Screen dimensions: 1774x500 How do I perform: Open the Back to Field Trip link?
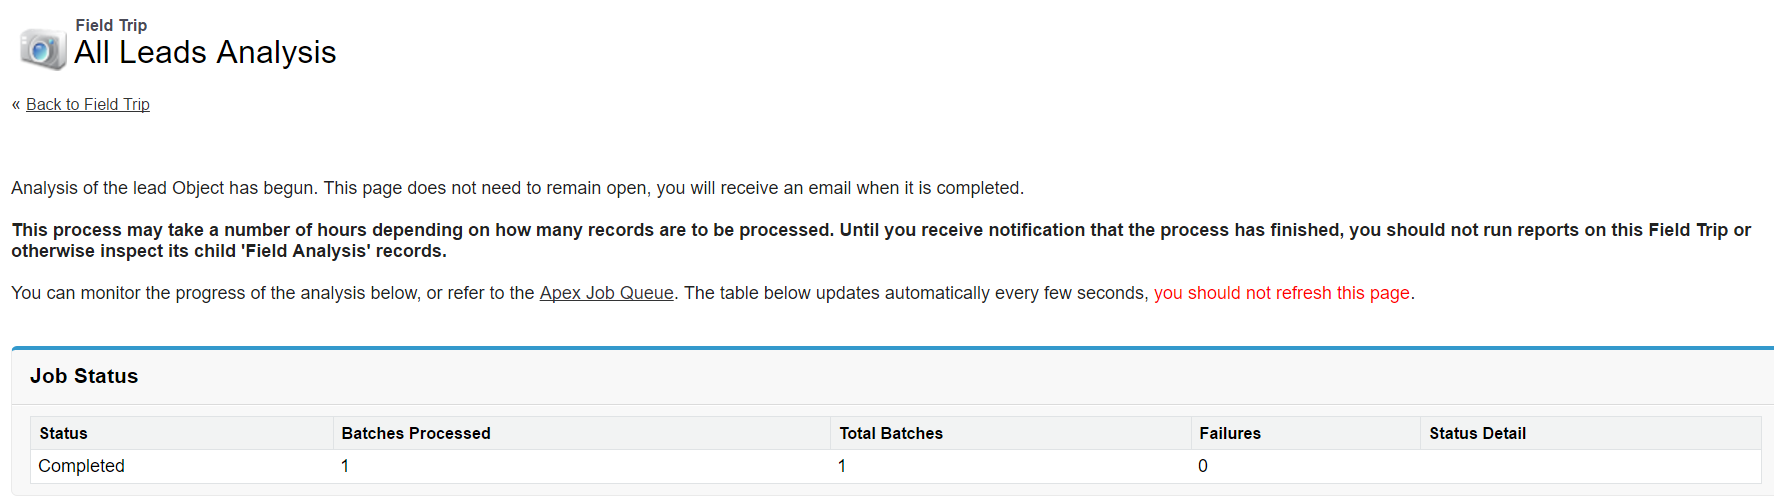[88, 104]
